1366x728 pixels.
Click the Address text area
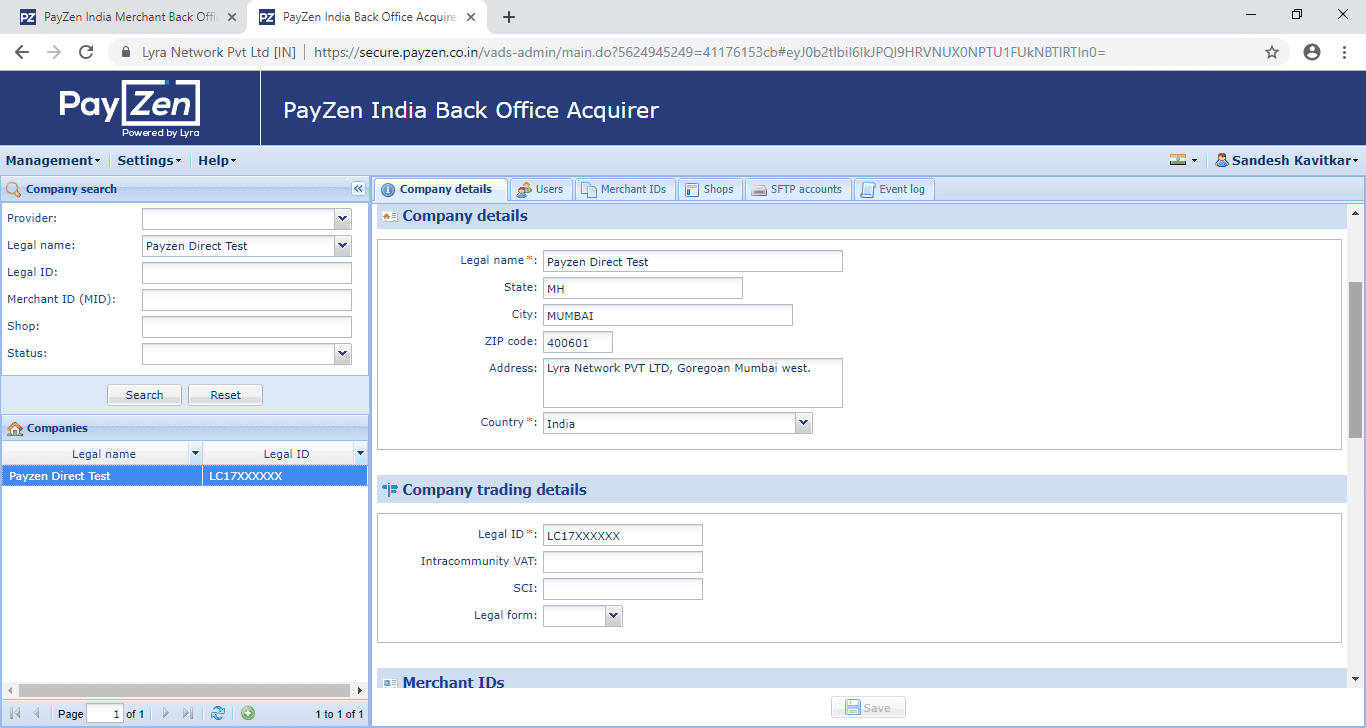pos(693,383)
